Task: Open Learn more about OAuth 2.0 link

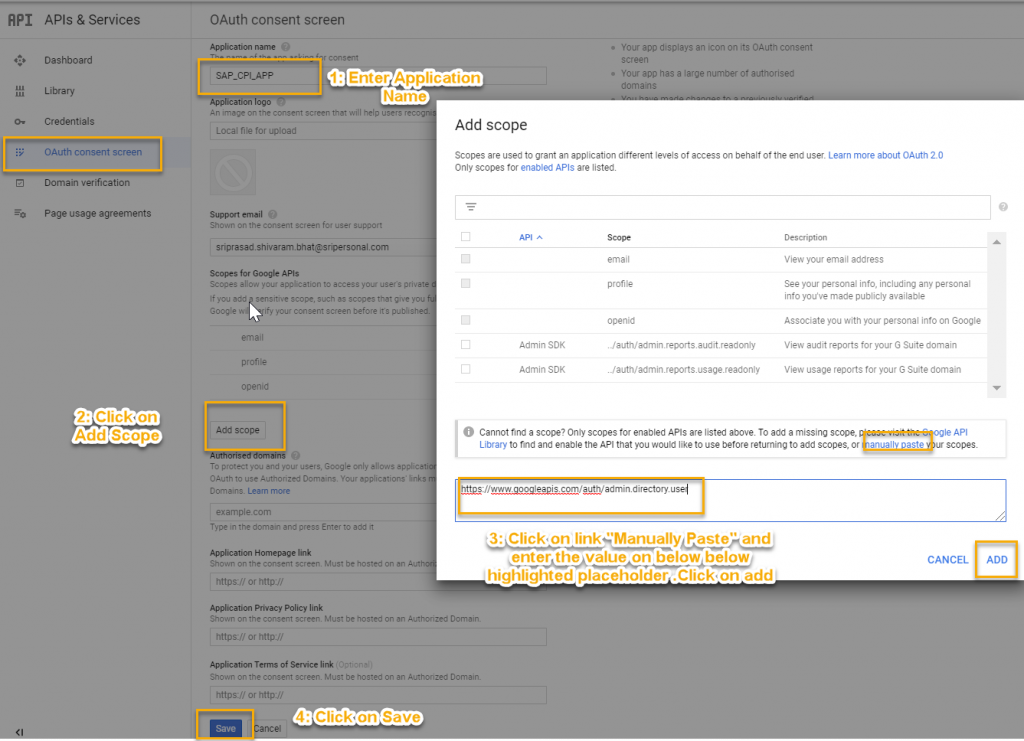Action: (886, 155)
